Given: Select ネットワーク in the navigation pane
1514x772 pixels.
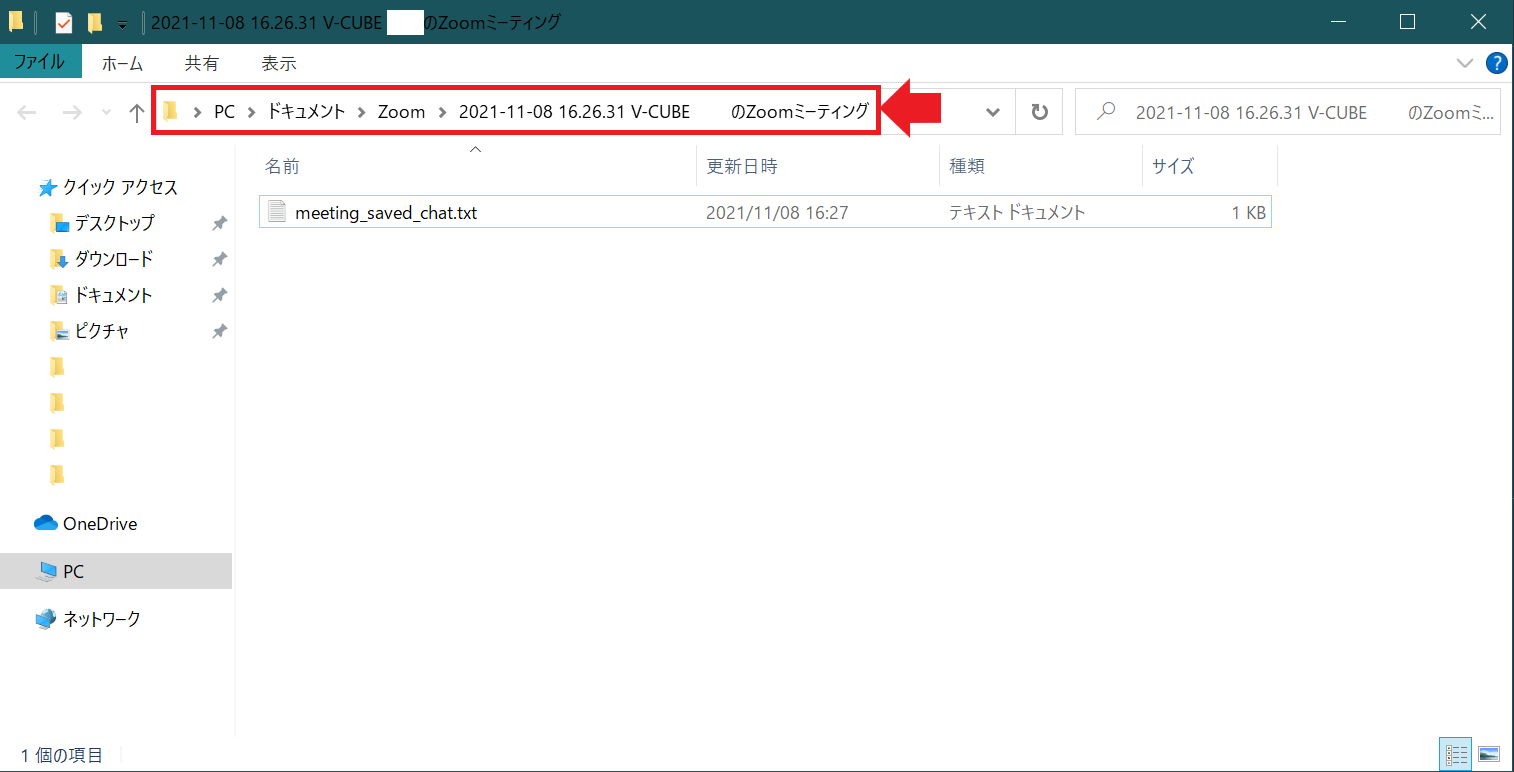Looking at the screenshot, I should pos(102,619).
